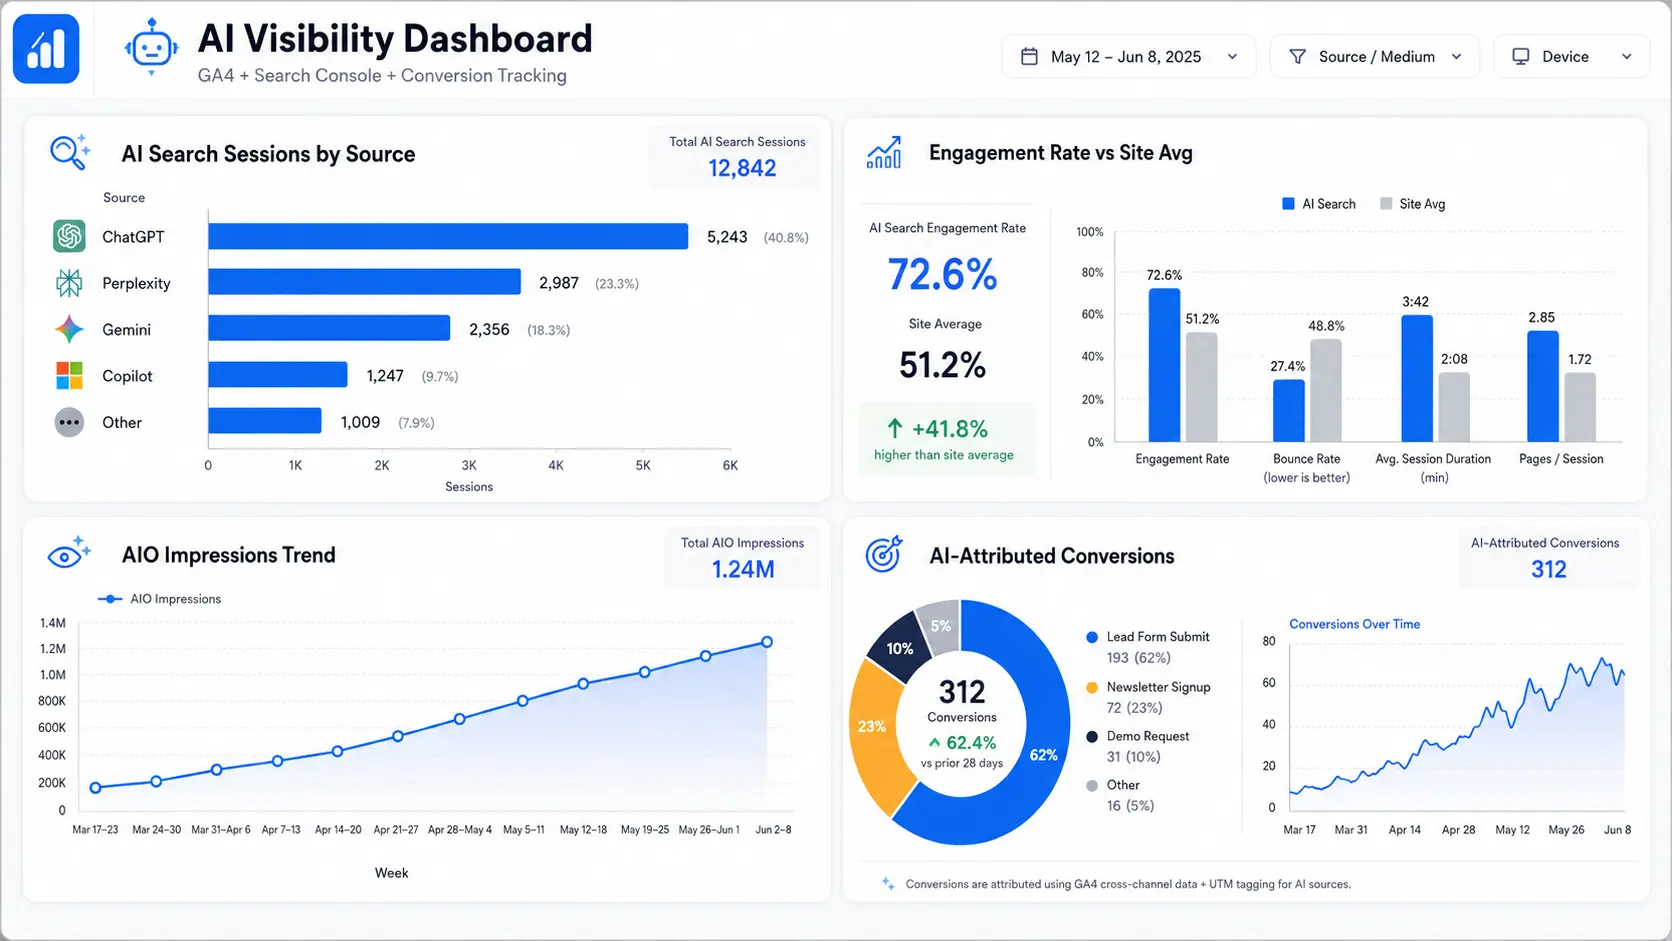Click the funnel filter icon
The image size is (1672, 941).
coord(1297,56)
